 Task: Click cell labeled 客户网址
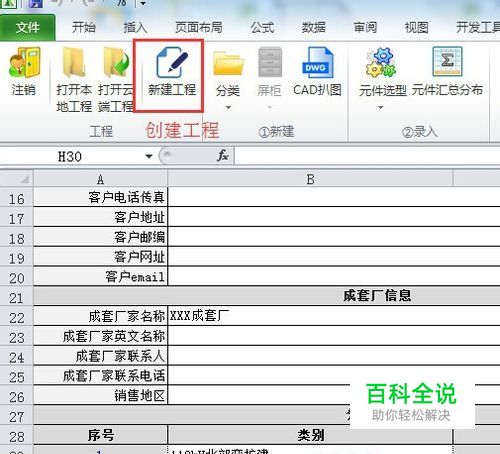pyautogui.click(x=100, y=257)
